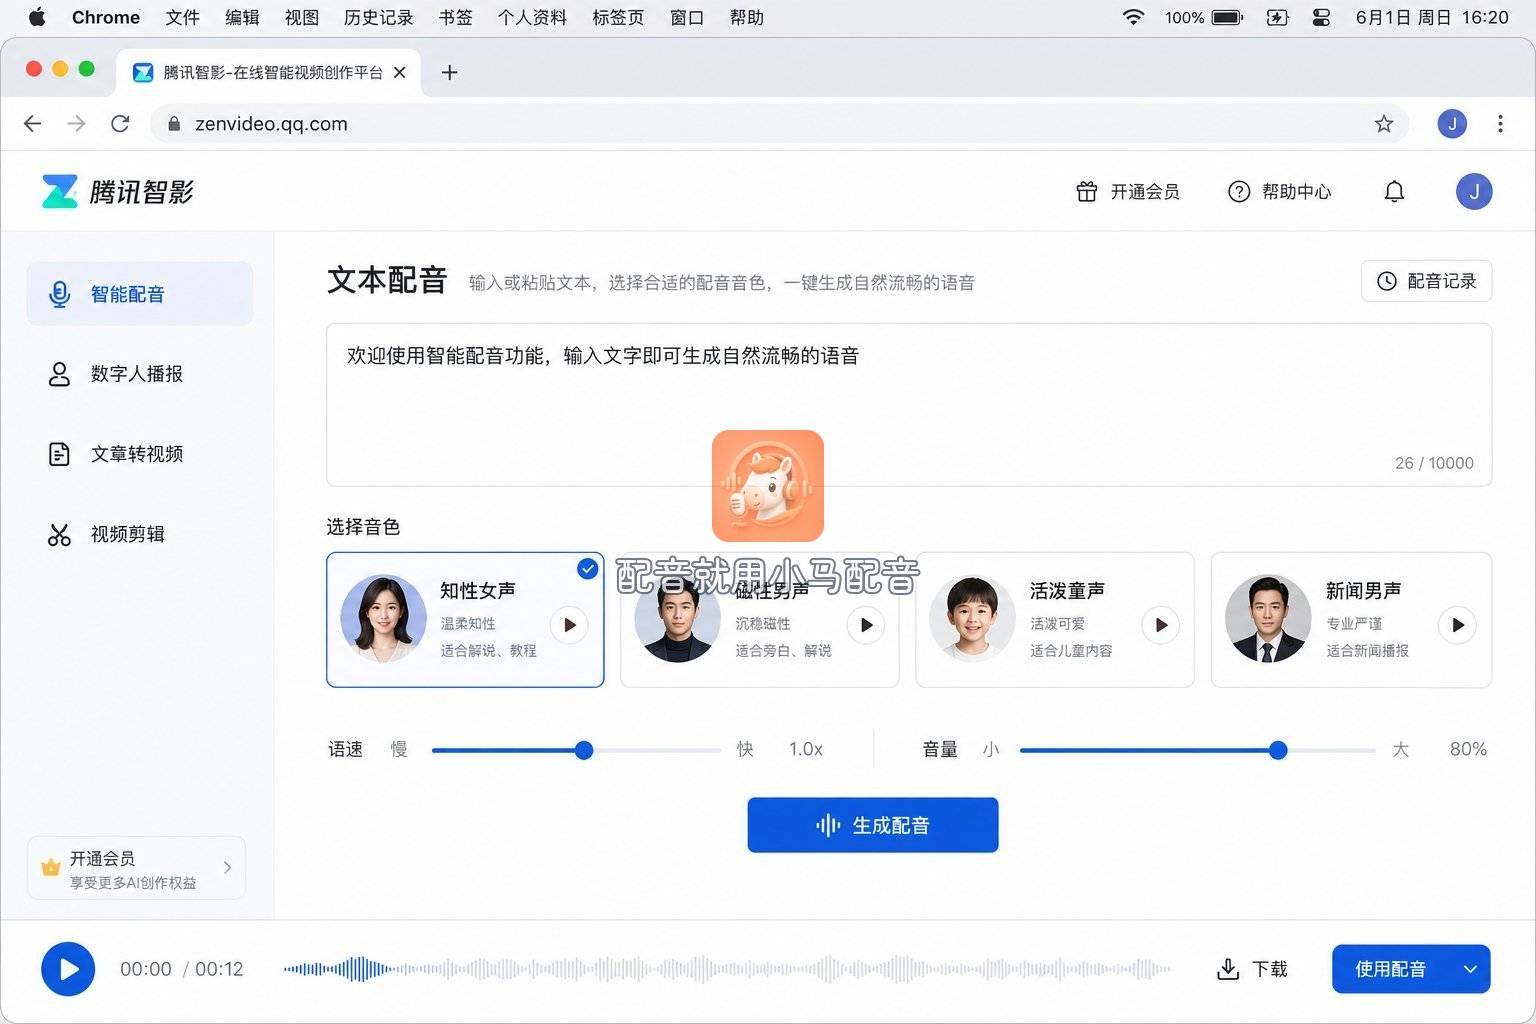1536x1024 pixels.
Task: Select the 磁性男声 voice card
Action: 759,619
